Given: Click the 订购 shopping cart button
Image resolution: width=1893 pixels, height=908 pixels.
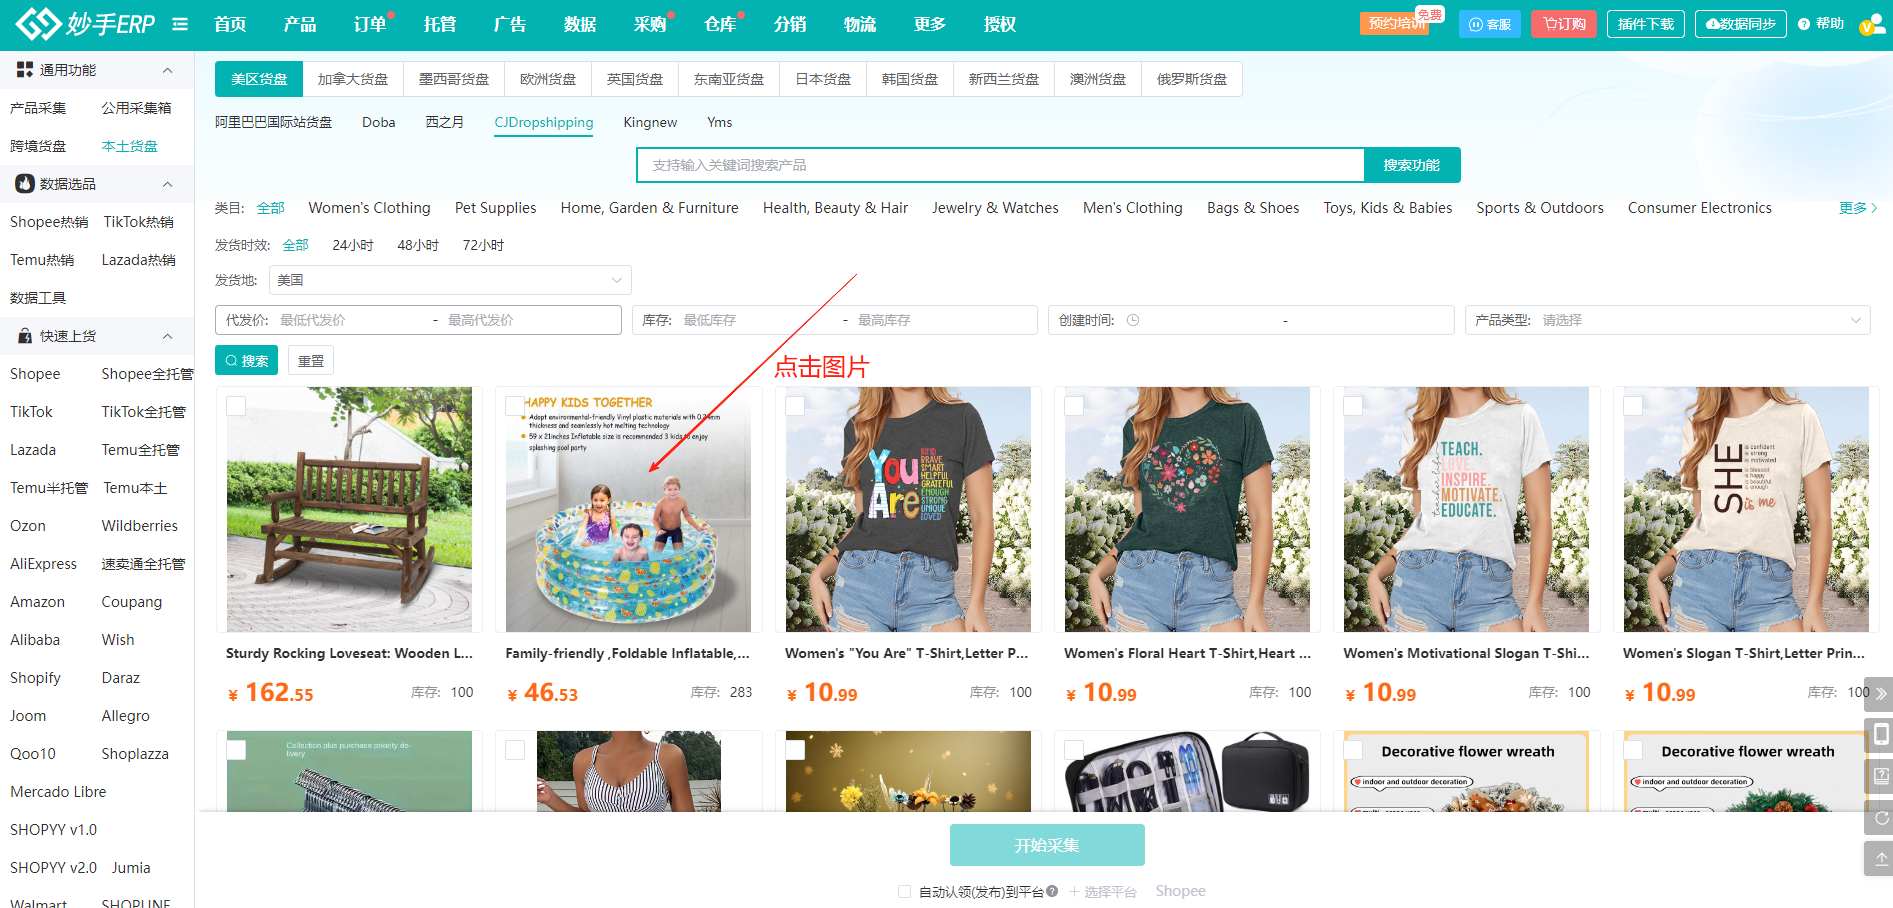Looking at the screenshot, I should pyautogui.click(x=1564, y=24).
